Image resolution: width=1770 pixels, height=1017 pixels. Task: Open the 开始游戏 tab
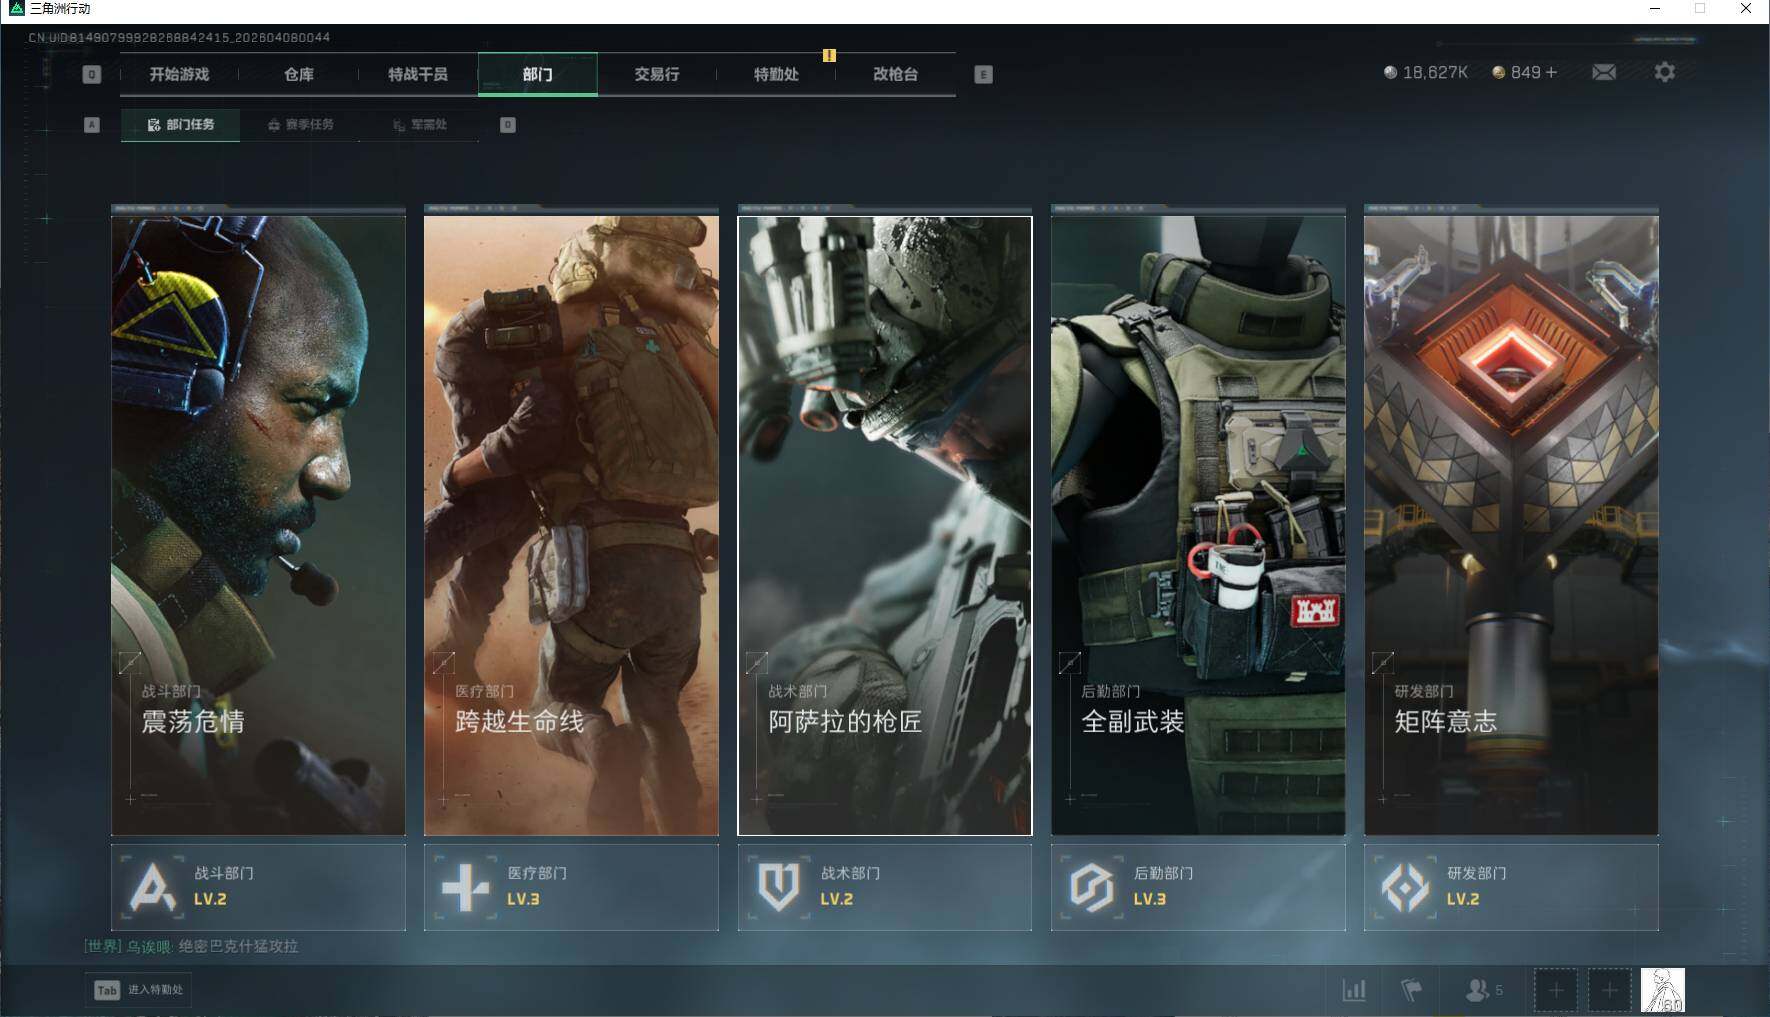(179, 74)
